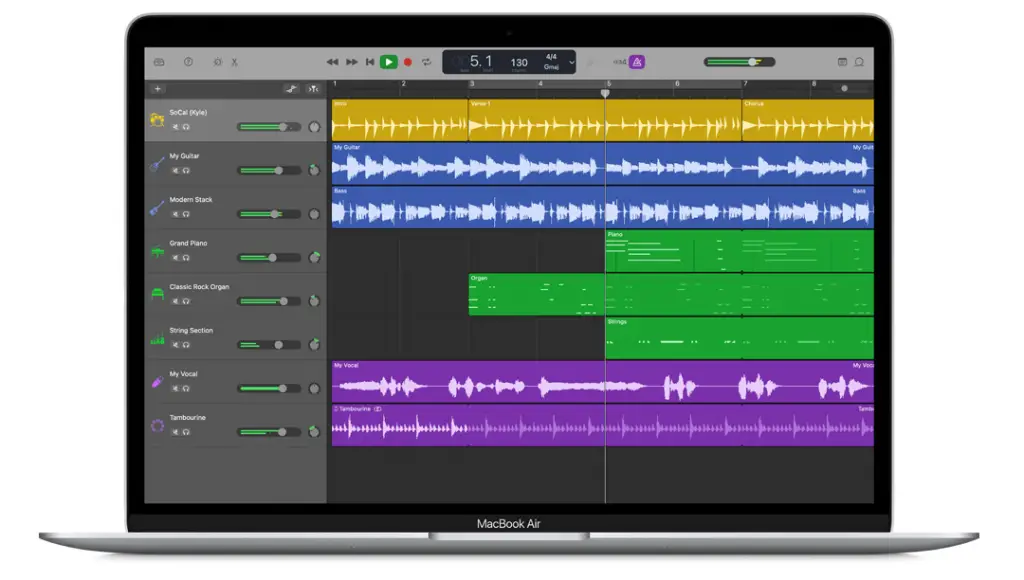Add a new track with plus button

[x=158, y=89]
